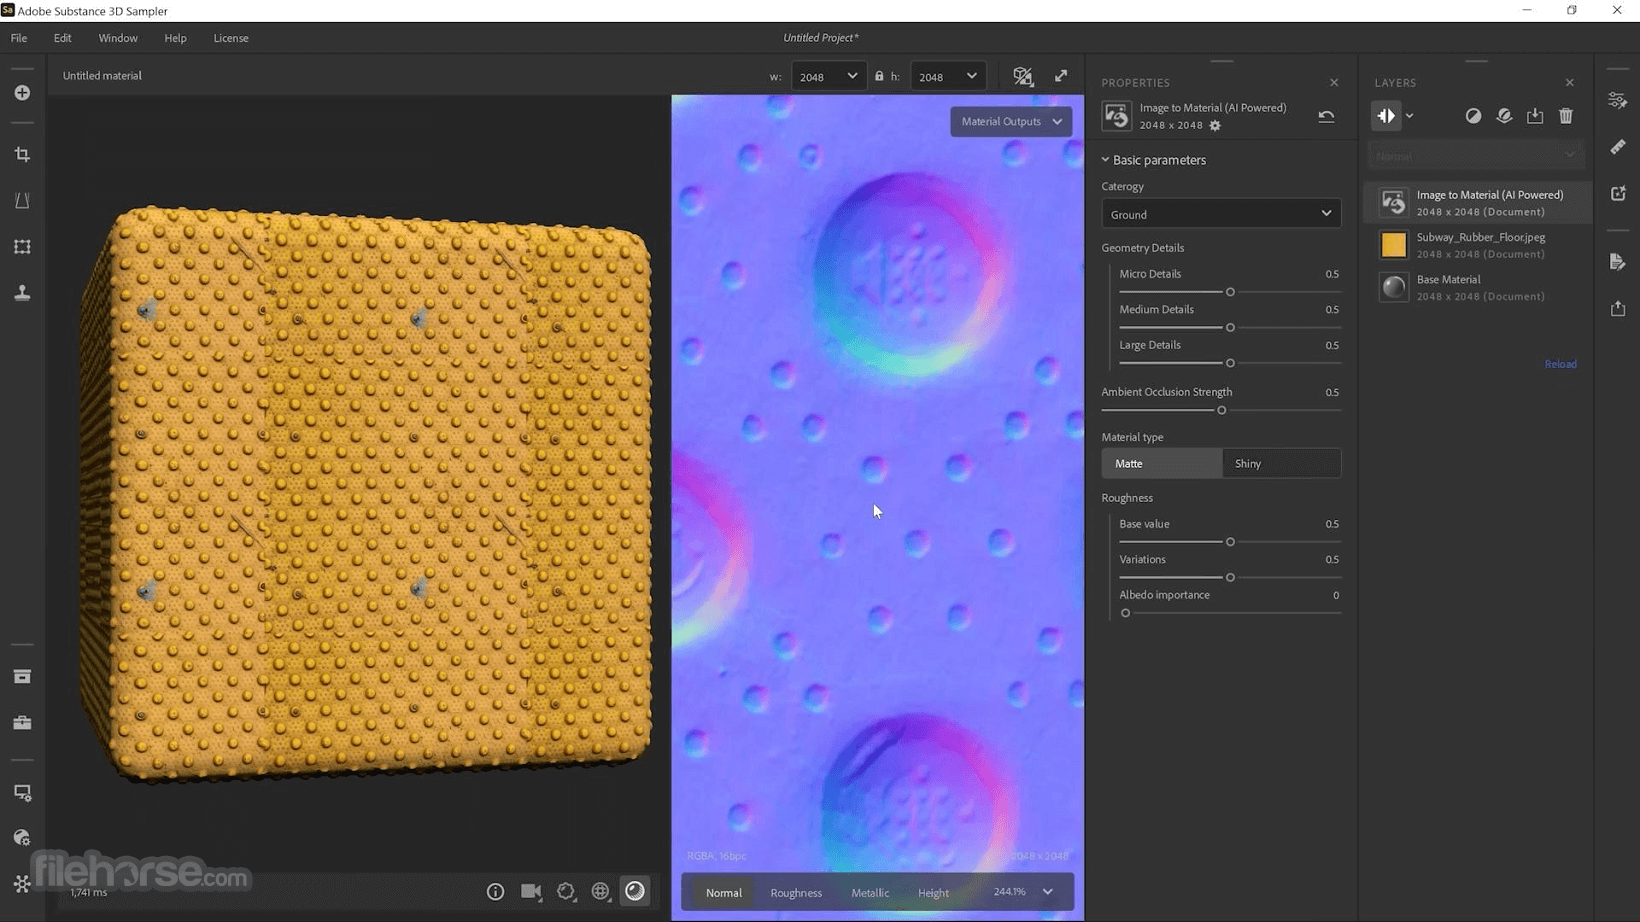Toggle the width-height aspect lock
The height and width of the screenshot is (922, 1640).
click(x=879, y=76)
